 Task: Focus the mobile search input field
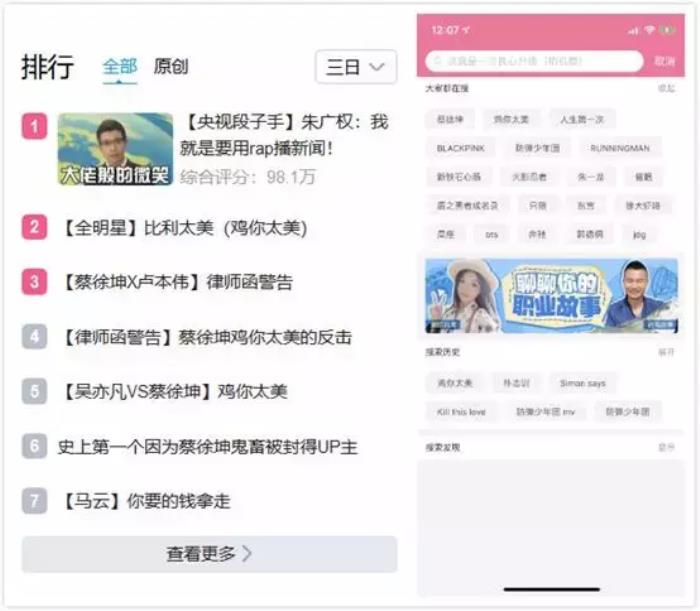coord(540,61)
